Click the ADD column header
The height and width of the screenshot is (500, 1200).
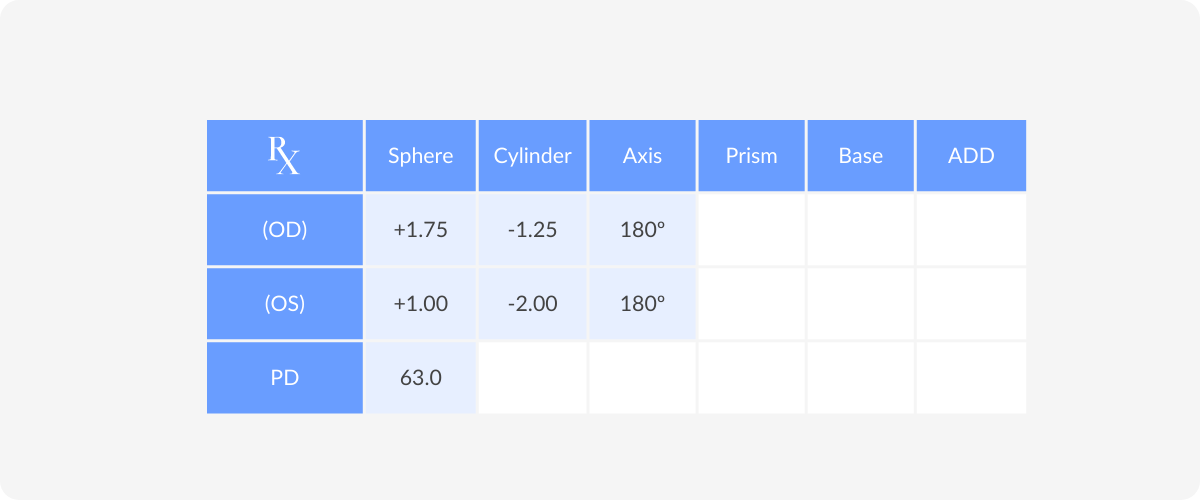(971, 156)
